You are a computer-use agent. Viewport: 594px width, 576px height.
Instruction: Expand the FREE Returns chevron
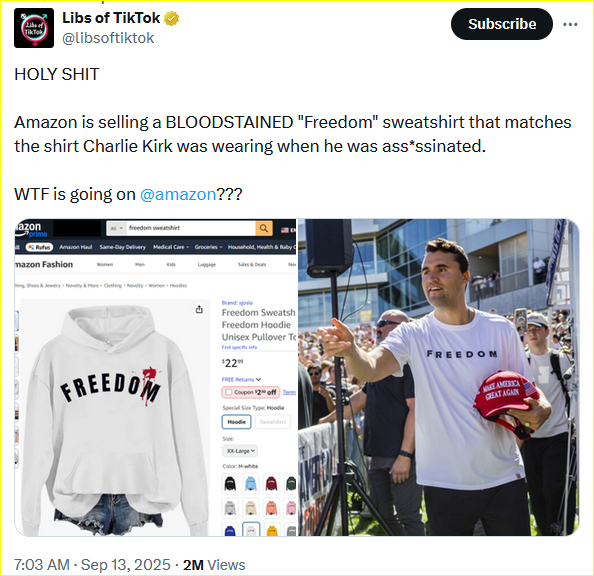[258, 379]
